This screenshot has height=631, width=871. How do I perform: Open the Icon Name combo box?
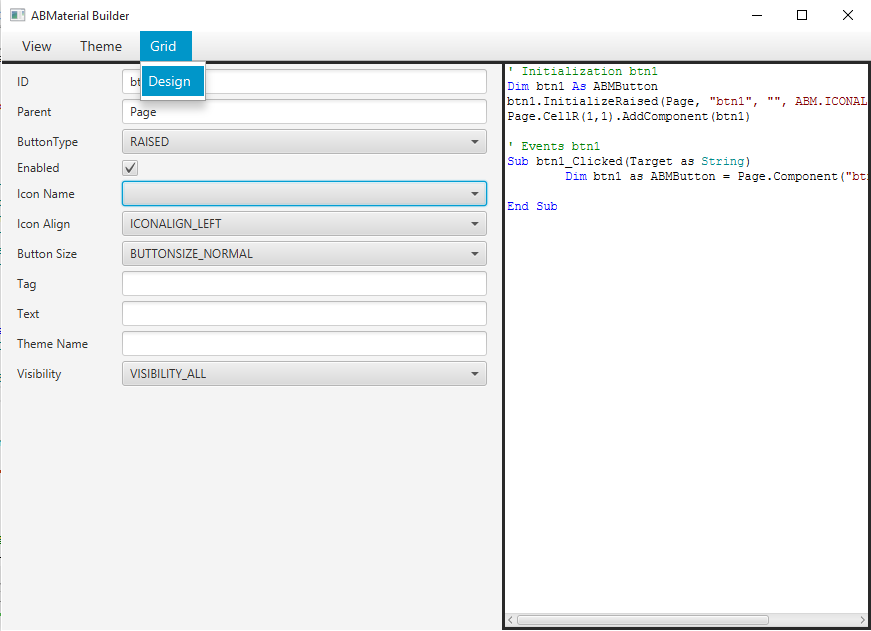pos(304,194)
